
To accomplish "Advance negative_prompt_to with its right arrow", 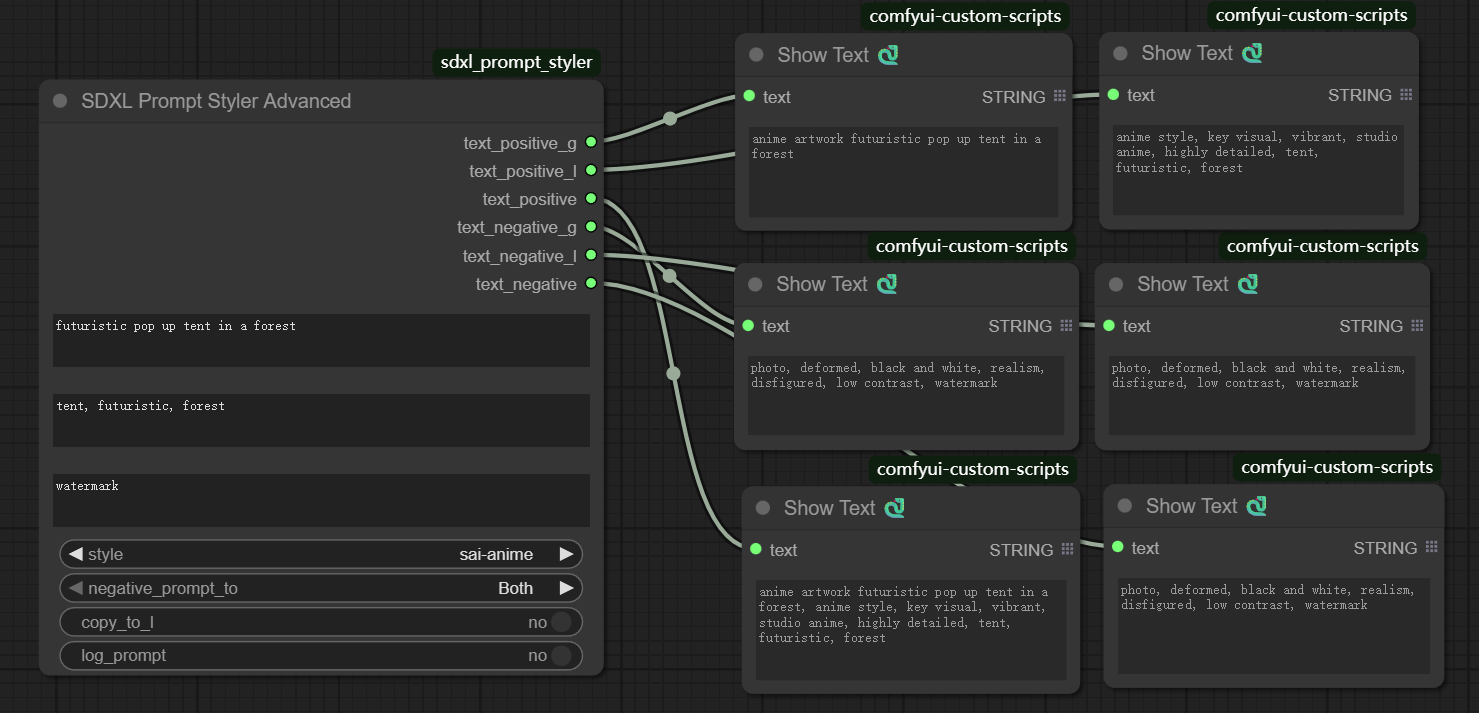I will (x=566, y=588).
